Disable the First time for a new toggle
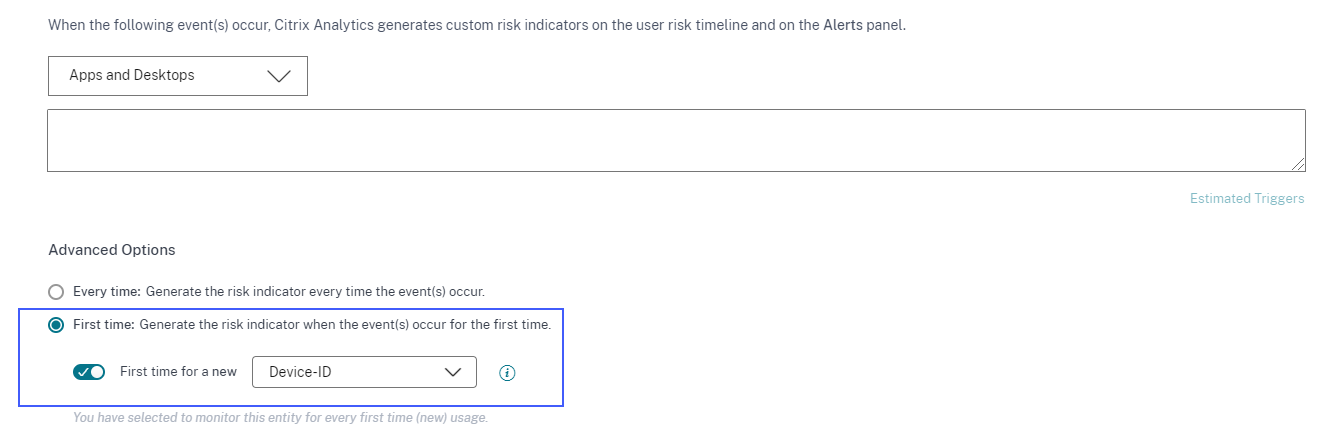 click(89, 372)
